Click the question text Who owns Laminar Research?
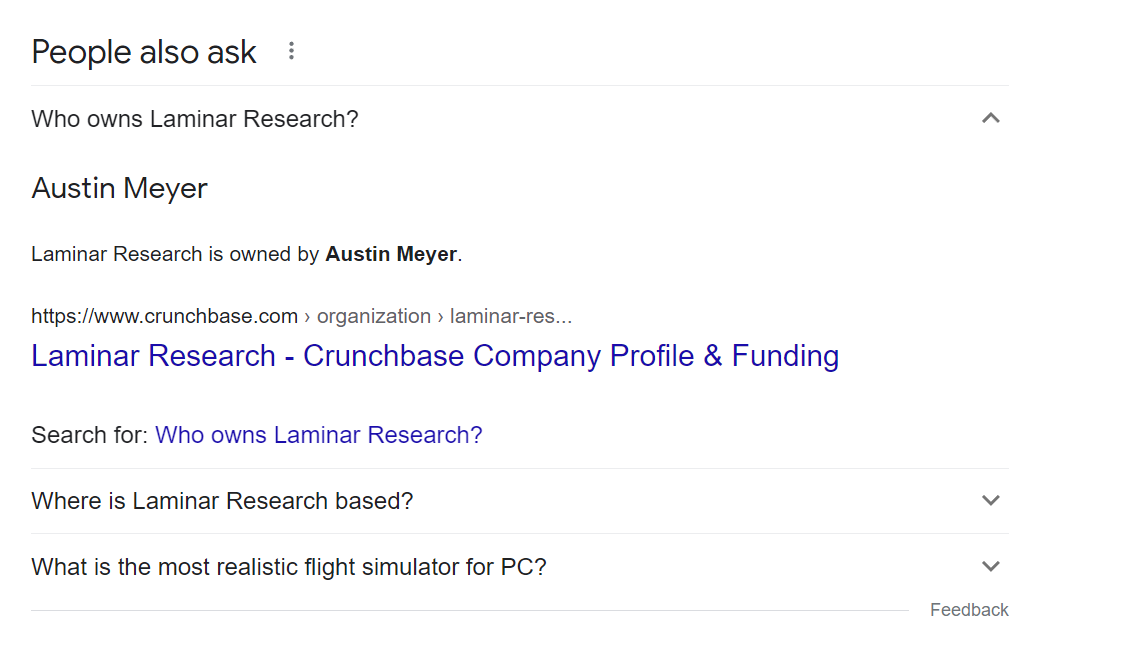1140x646 pixels. point(195,118)
